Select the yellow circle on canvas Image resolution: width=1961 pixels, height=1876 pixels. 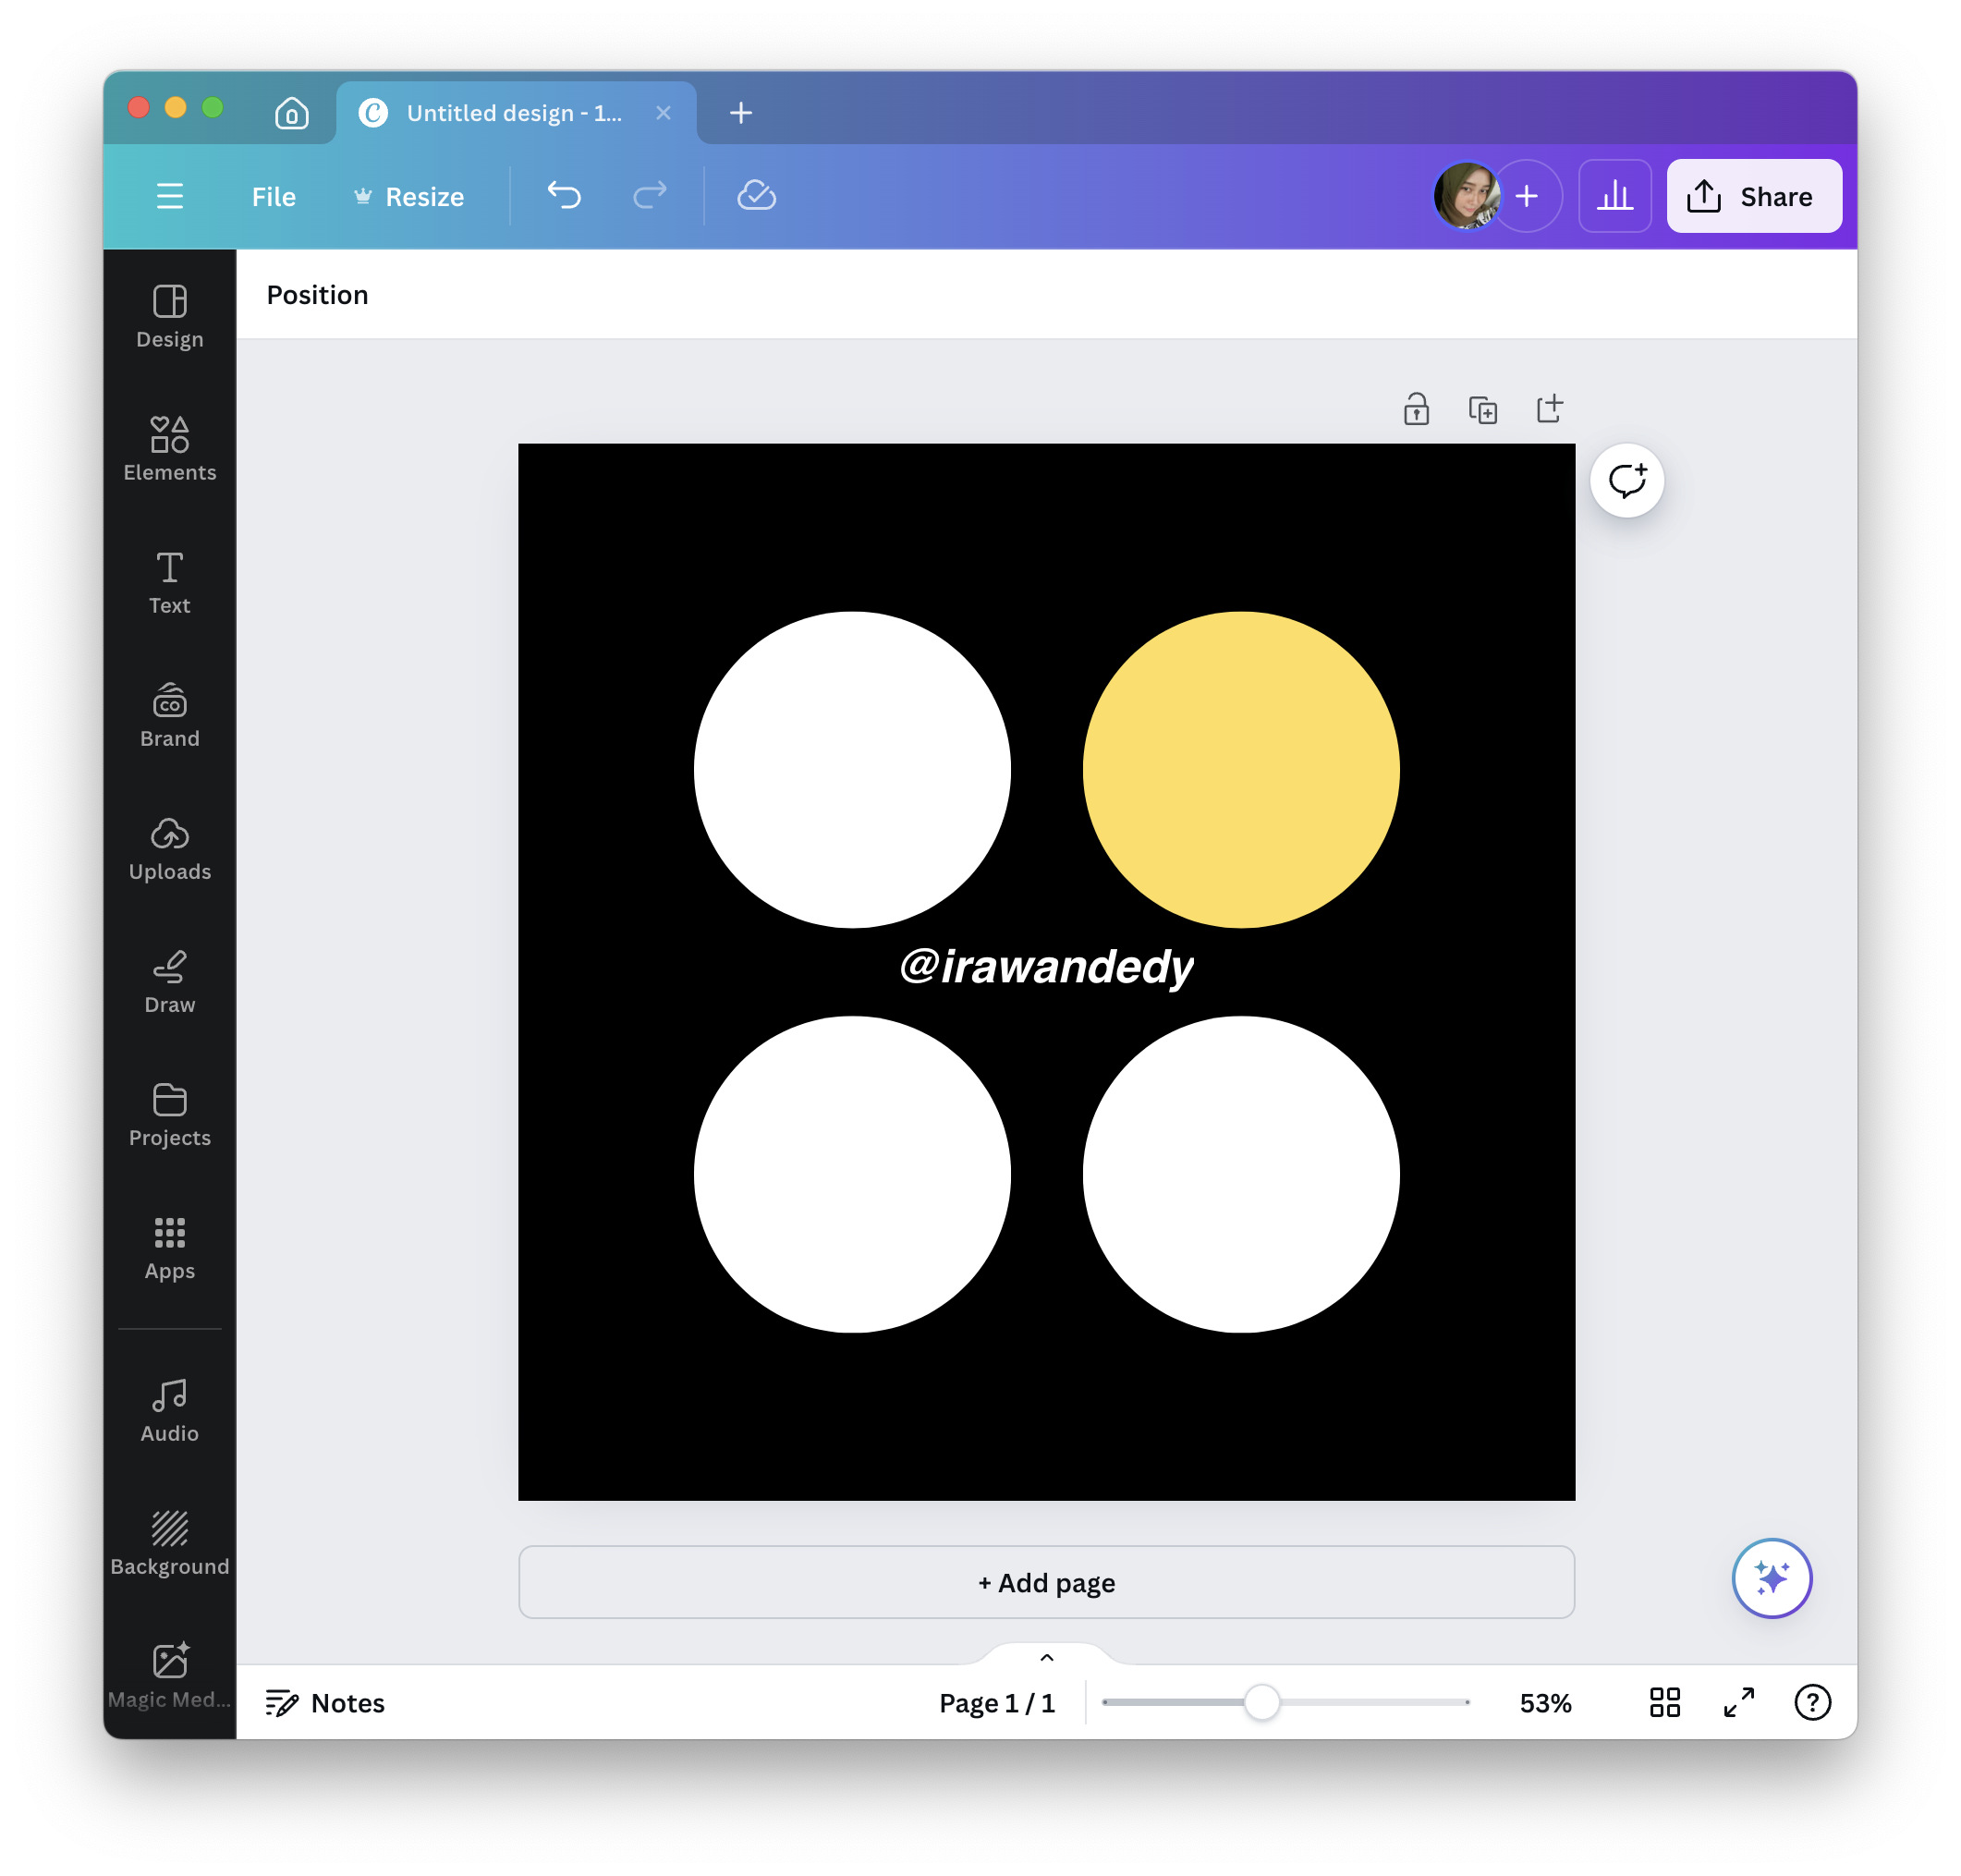[1240, 769]
